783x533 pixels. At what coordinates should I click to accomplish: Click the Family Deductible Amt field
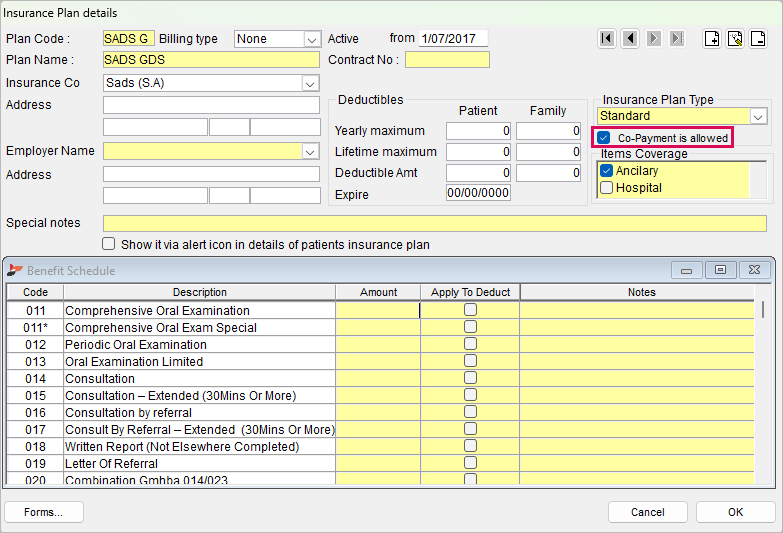548,173
